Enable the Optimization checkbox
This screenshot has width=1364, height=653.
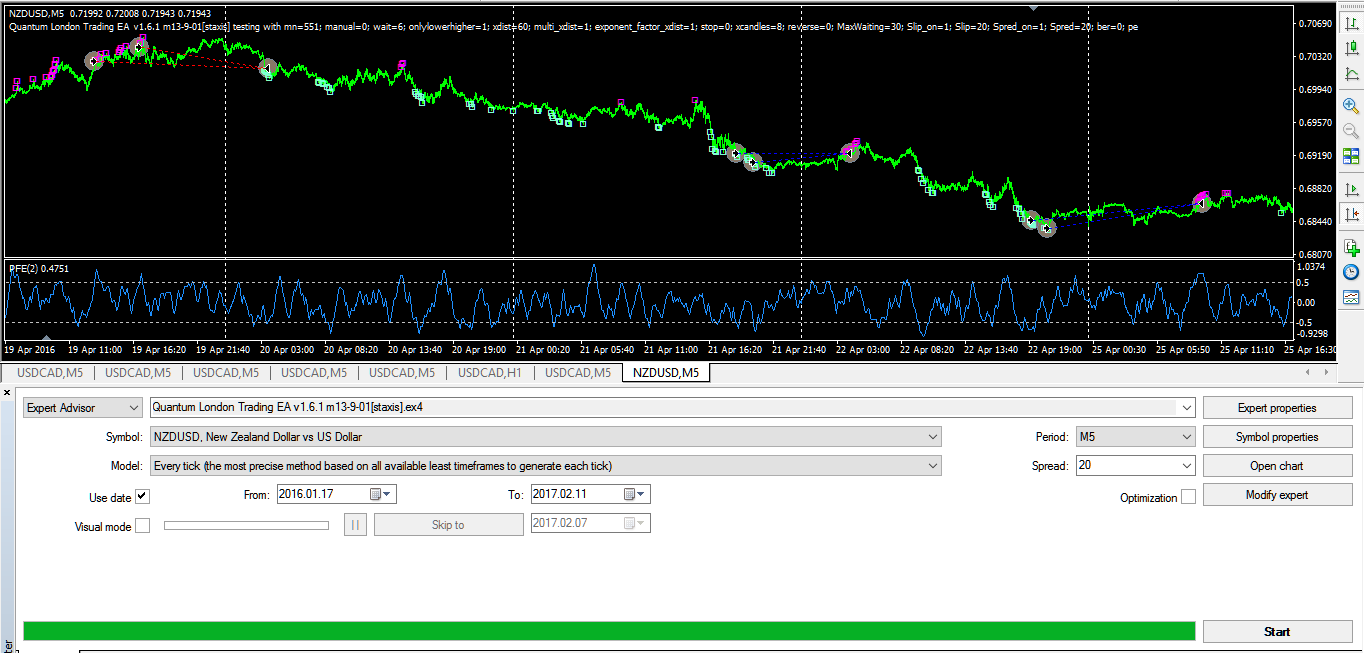[1188, 497]
